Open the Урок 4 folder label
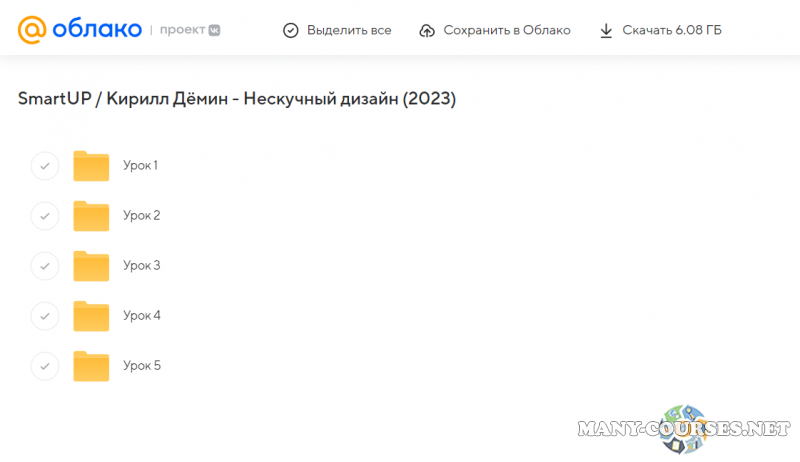Image resolution: width=800 pixels, height=462 pixels. coord(141,316)
